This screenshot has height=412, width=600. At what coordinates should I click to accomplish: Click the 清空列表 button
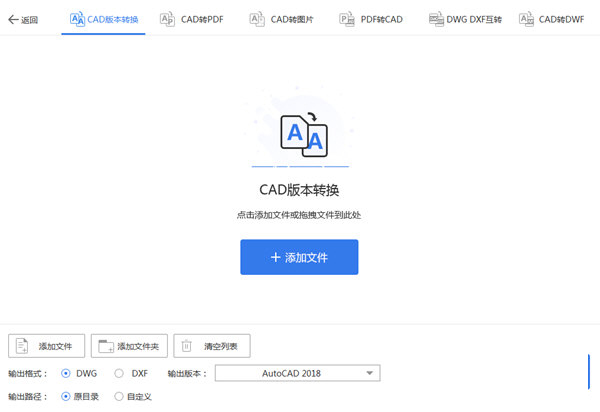[x=212, y=346]
